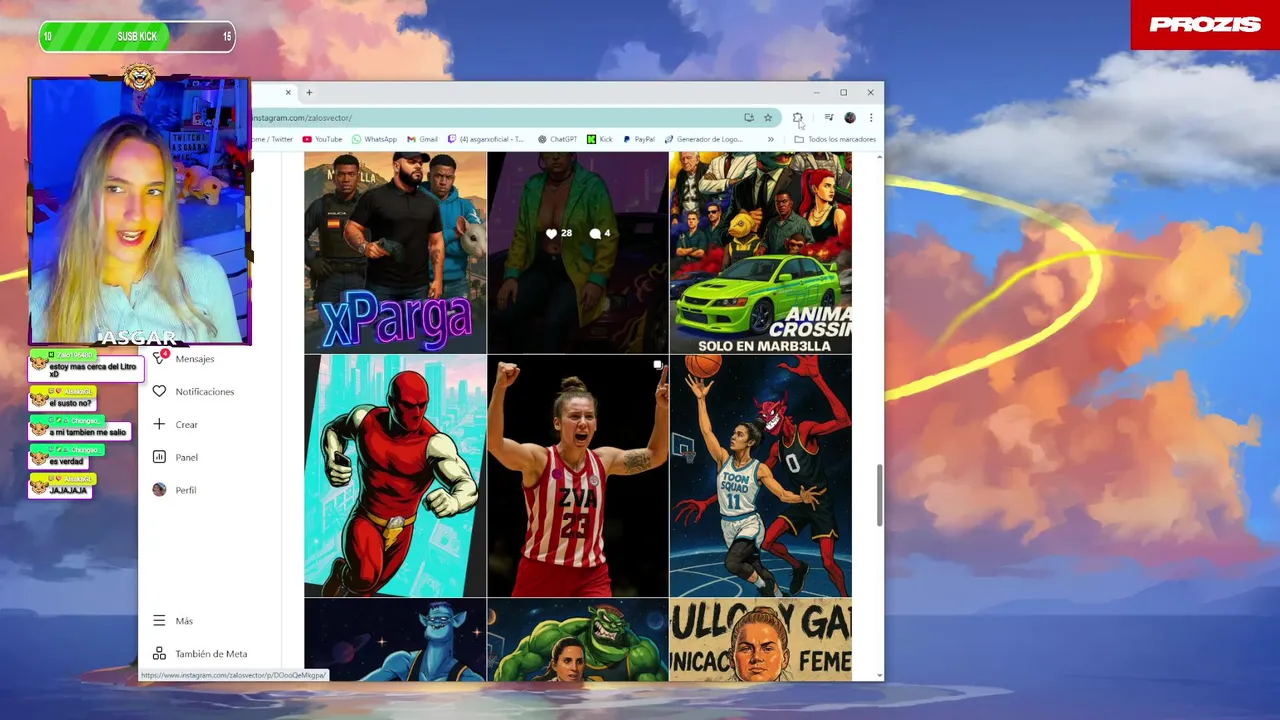This screenshot has width=1280, height=720.
Task: Open a new browser tab
Action: 309,93
